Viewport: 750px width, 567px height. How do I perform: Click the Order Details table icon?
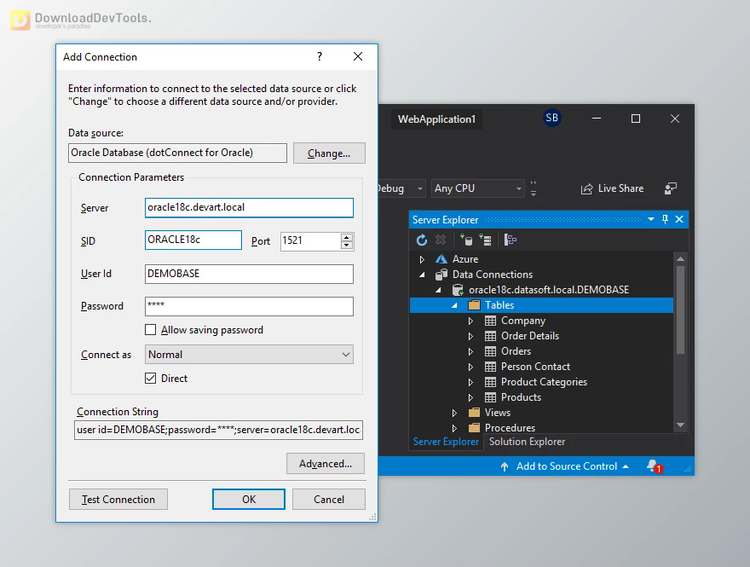tap(490, 336)
